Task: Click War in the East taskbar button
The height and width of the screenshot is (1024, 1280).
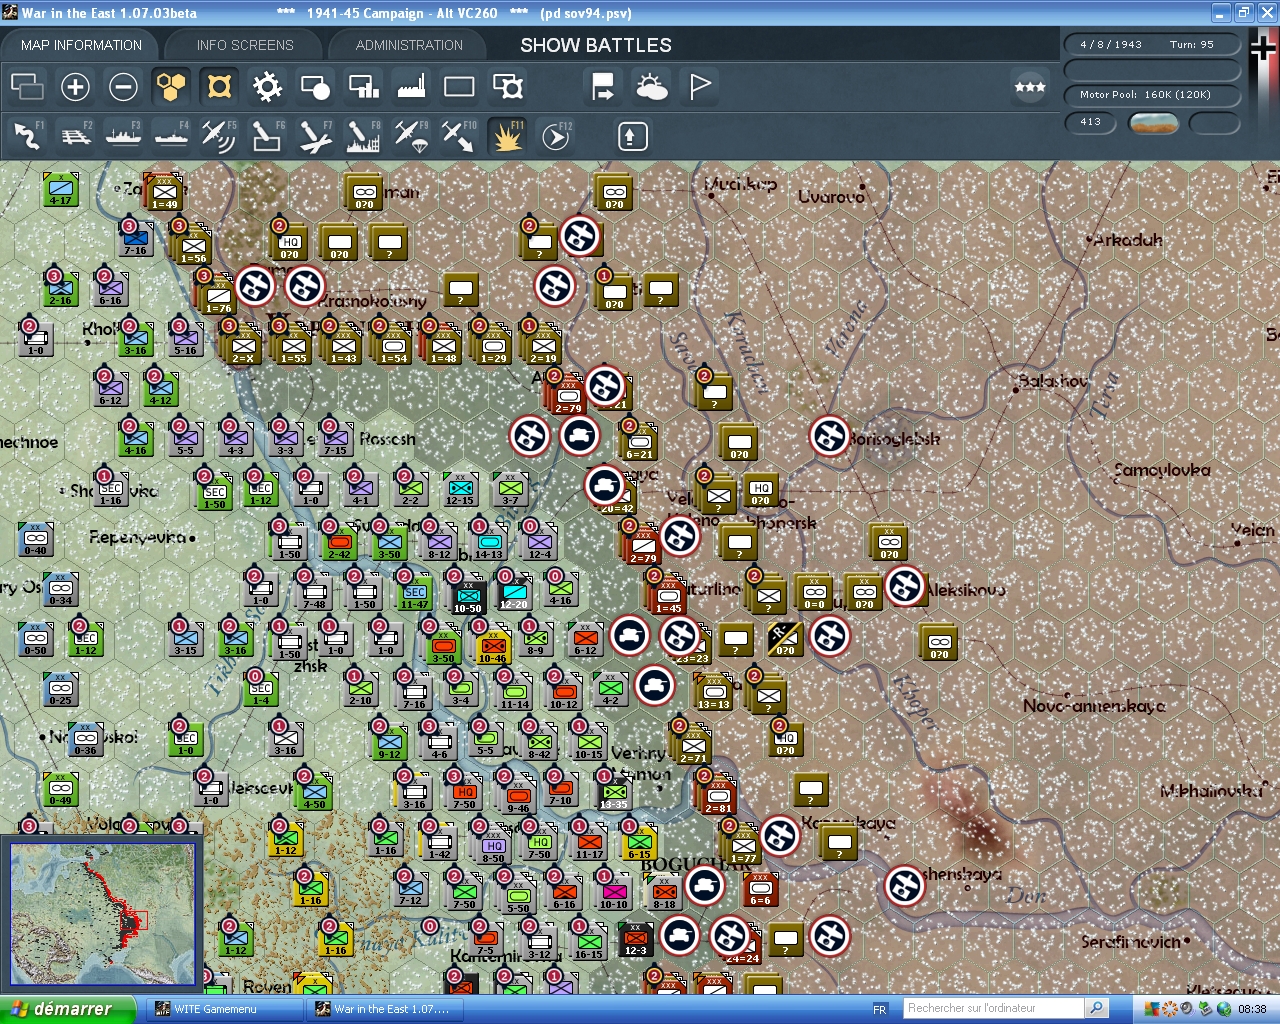Action: (x=383, y=1009)
